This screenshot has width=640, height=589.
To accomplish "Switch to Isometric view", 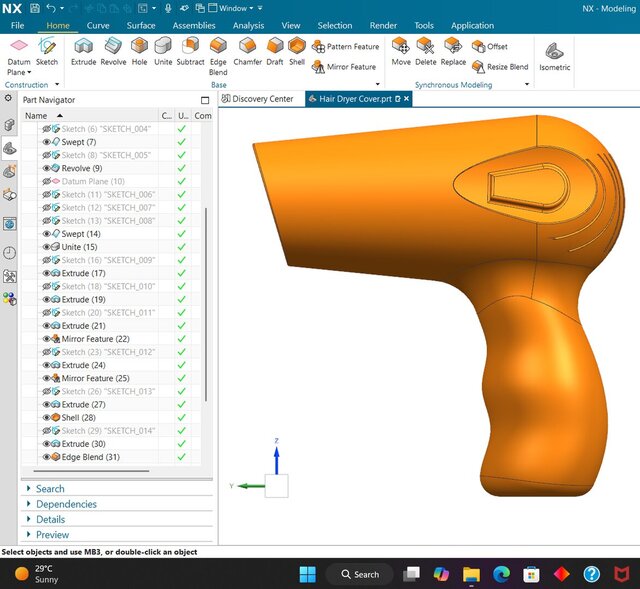I will point(554,57).
